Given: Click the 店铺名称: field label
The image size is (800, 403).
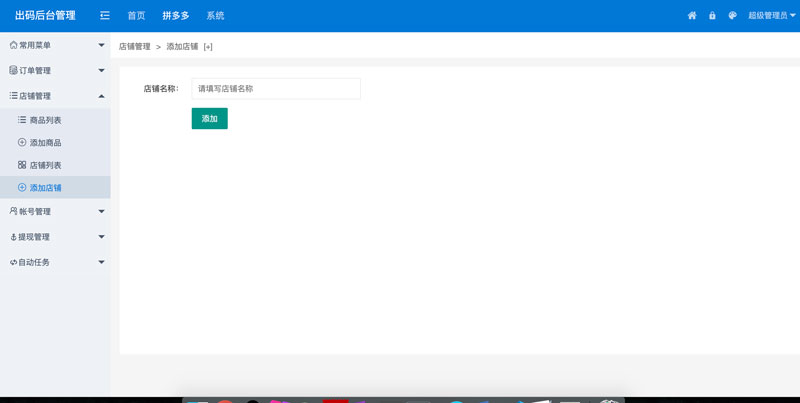Looking at the screenshot, I should (161, 89).
